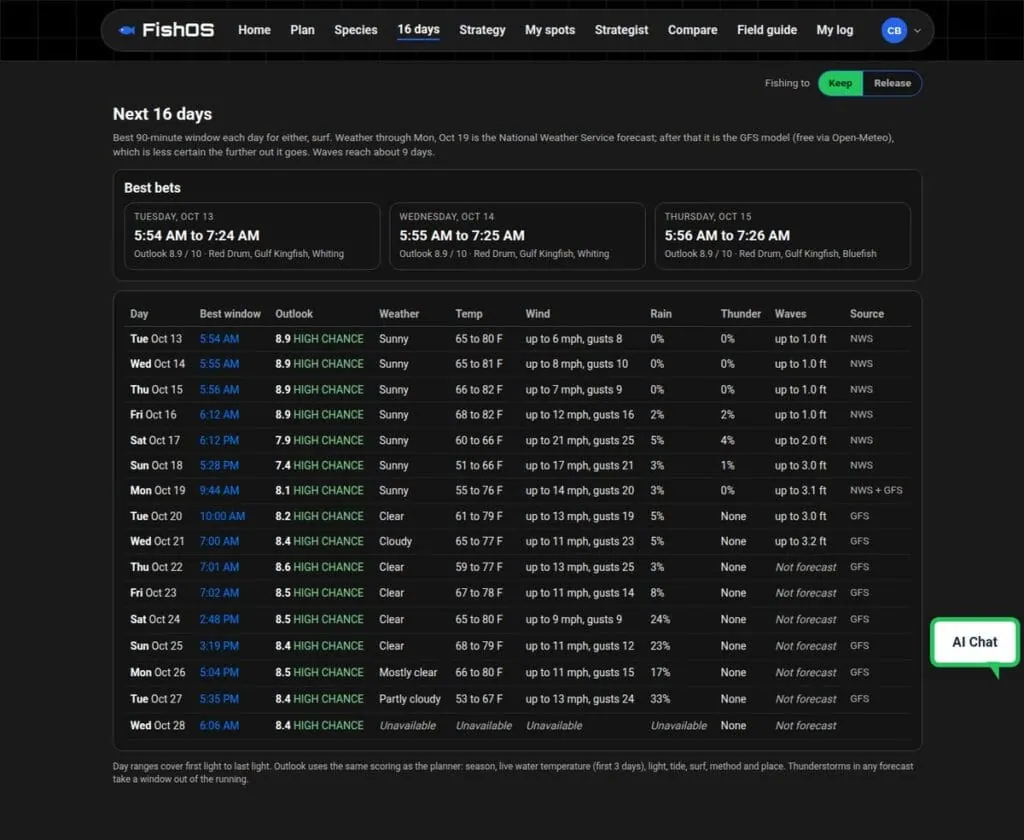Open the 5:35 PM window for Tue Oct 27
The height and width of the screenshot is (840, 1024).
(219, 699)
